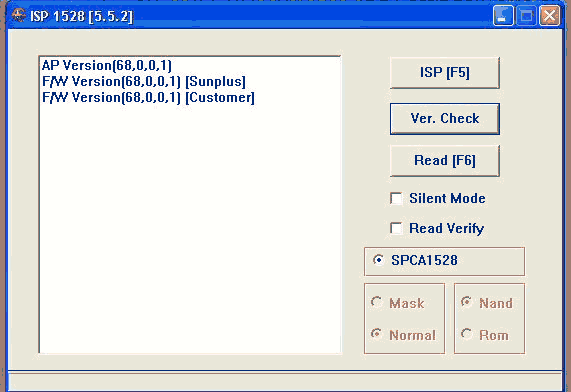Click the Read [F6] button
This screenshot has height=392, width=571.
pyautogui.click(x=445, y=161)
